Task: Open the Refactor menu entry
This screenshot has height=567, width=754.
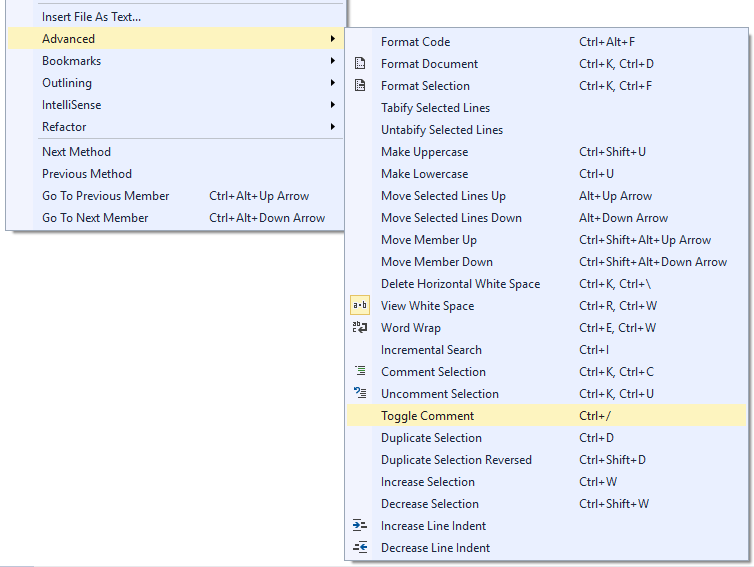Action: (176, 127)
